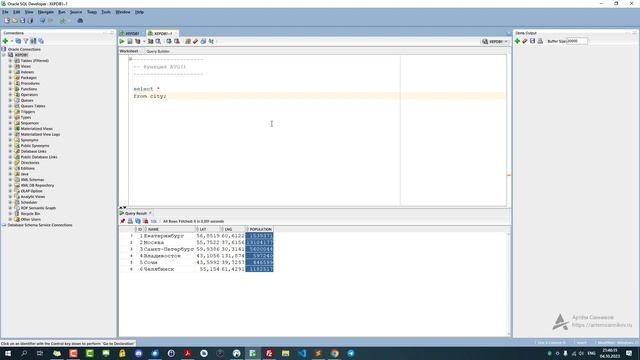
Task: Save Dbms Output with disk icon
Action: [x=533, y=41]
